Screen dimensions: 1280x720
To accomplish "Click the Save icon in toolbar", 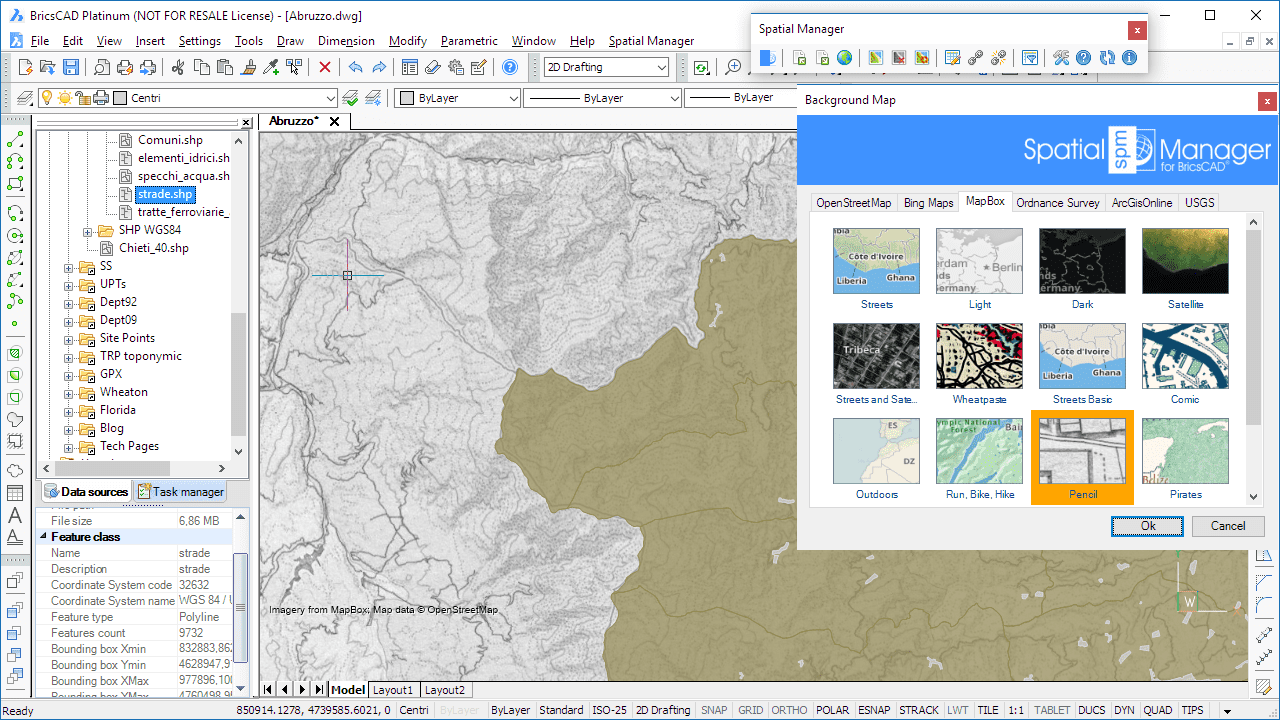I will point(71,67).
